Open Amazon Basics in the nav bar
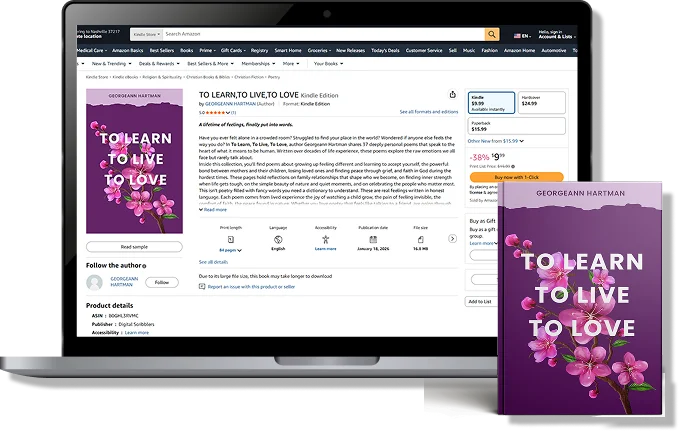679x431 pixels. pos(128,51)
